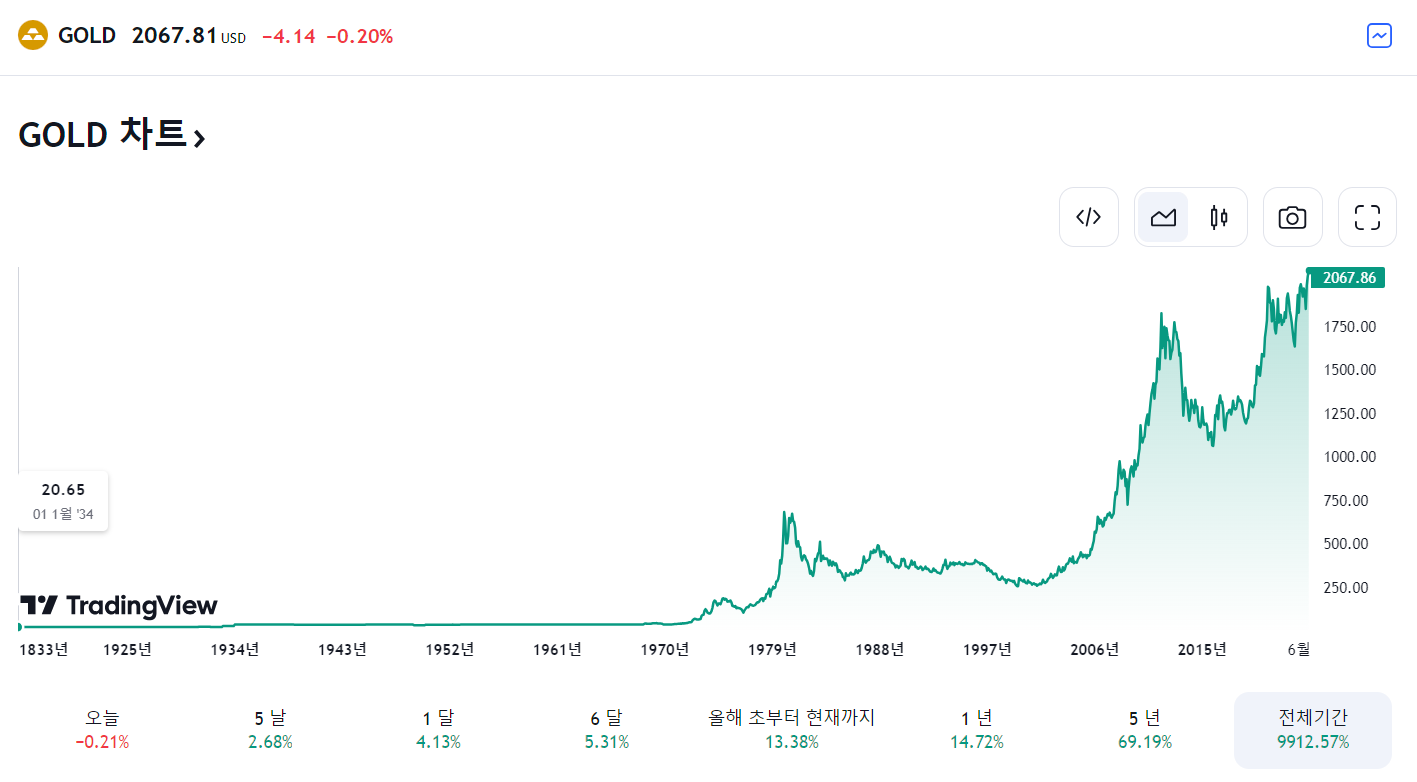1417x782 pixels.
Task: Choose 올해 초부터 현재까지 performance range
Action: tap(791, 729)
